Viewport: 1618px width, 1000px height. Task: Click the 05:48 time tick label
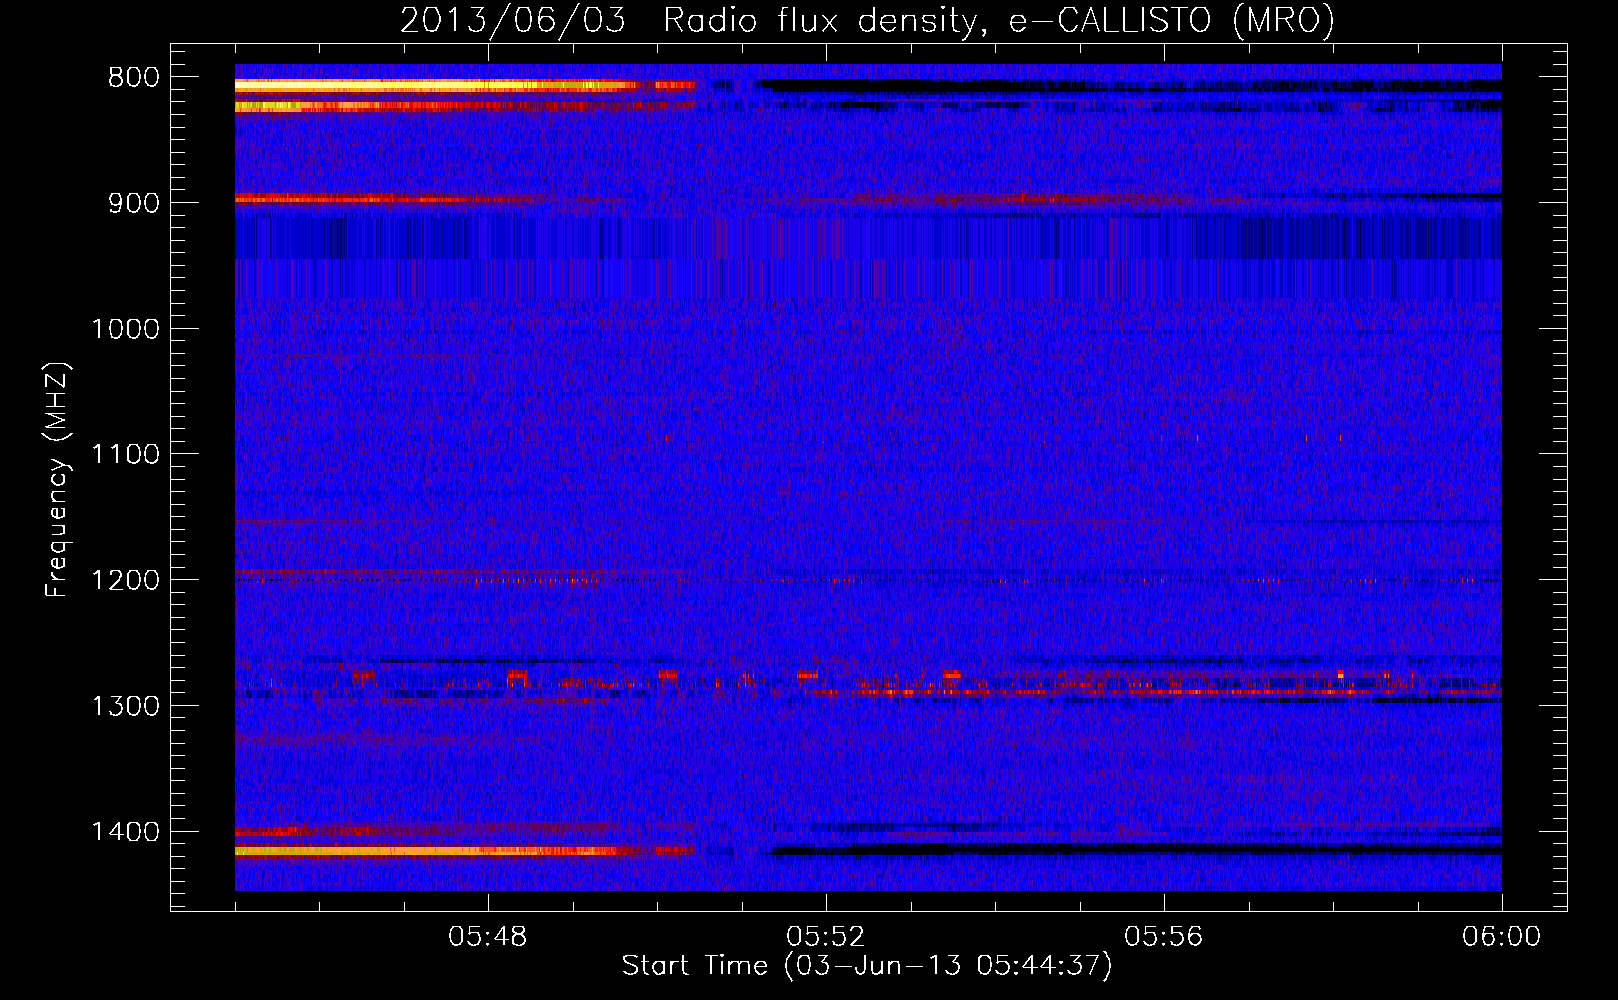(x=488, y=937)
